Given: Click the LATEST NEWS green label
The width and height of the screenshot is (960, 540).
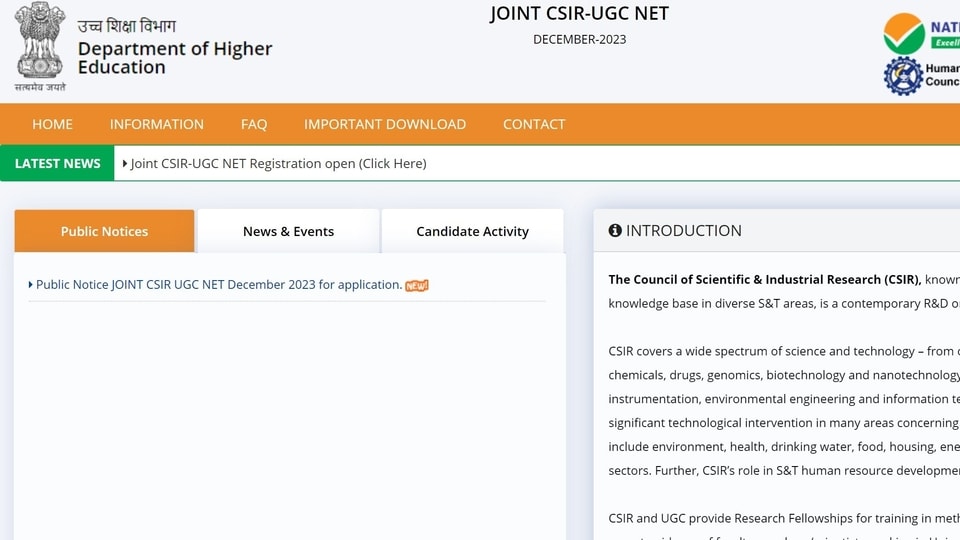Looking at the screenshot, I should coord(58,163).
